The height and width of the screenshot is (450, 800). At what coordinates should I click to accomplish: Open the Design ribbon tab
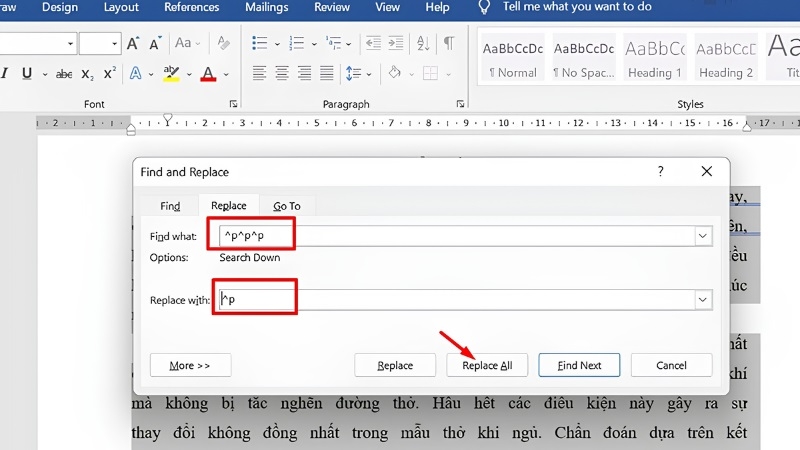pos(60,7)
